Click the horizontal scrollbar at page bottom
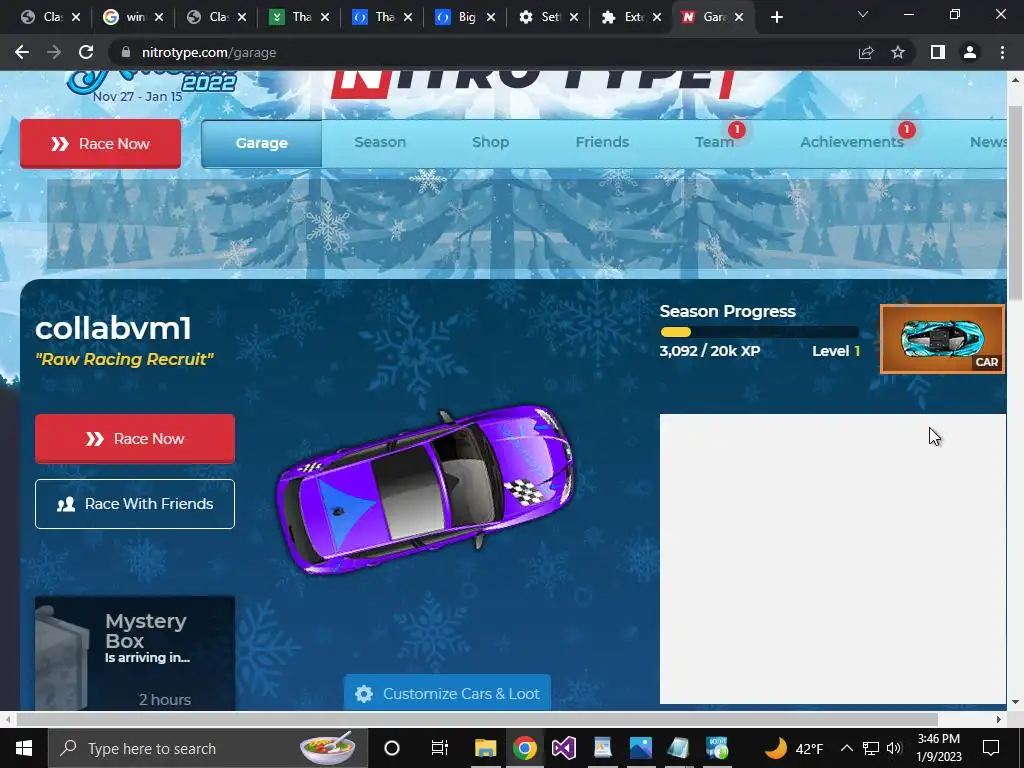 click(477, 719)
